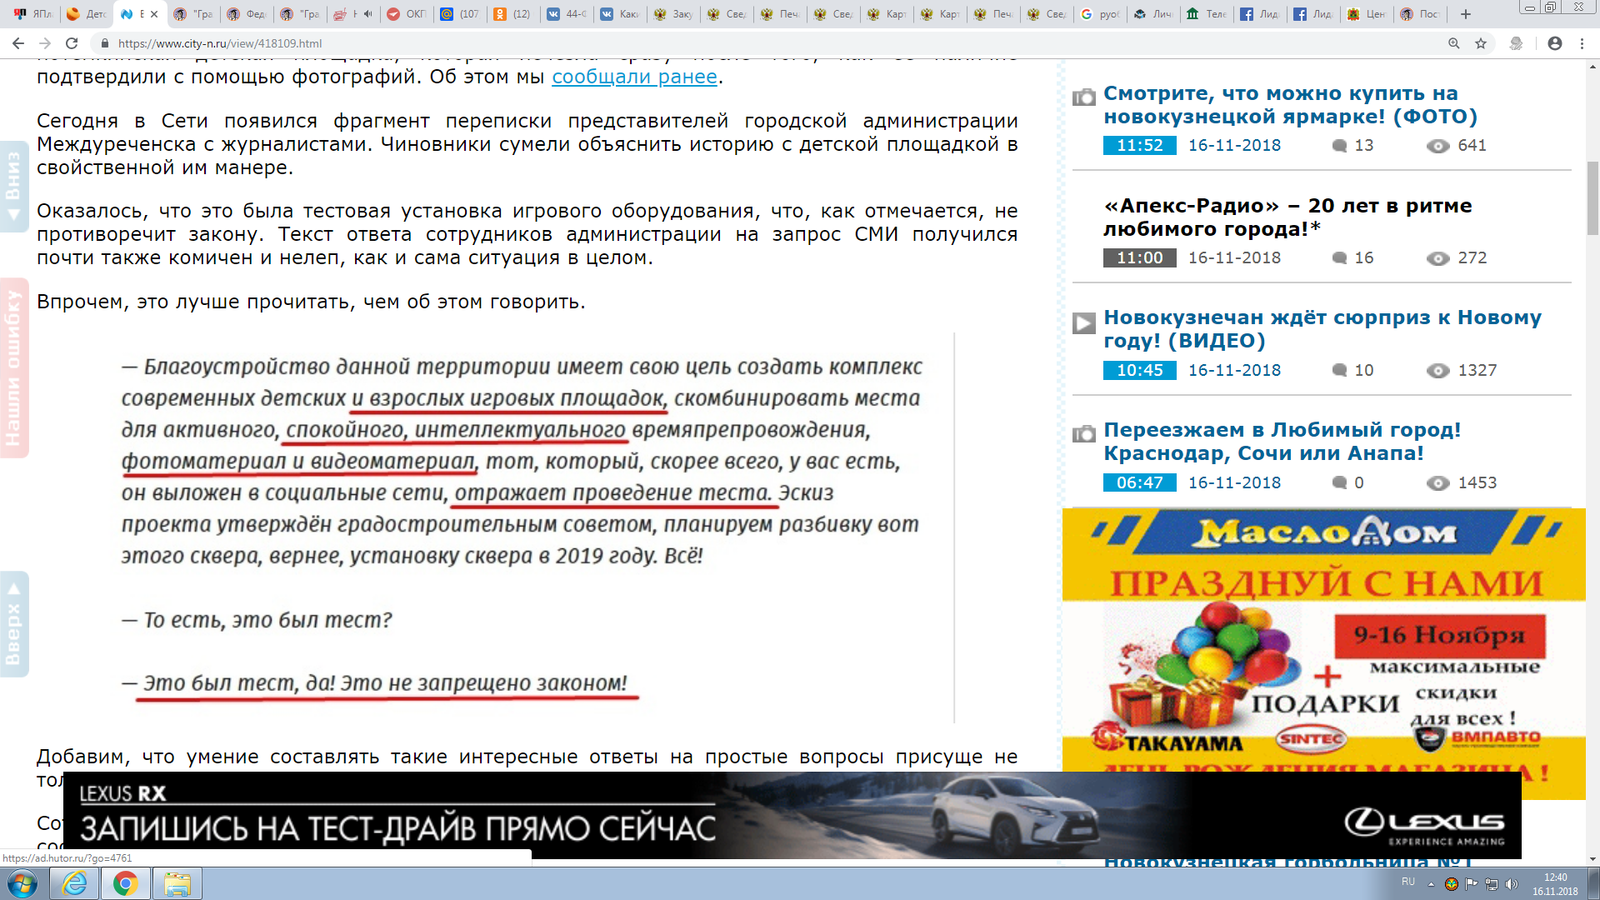
Task: Click the comments bubble icon showing 13
Action: point(1340,146)
